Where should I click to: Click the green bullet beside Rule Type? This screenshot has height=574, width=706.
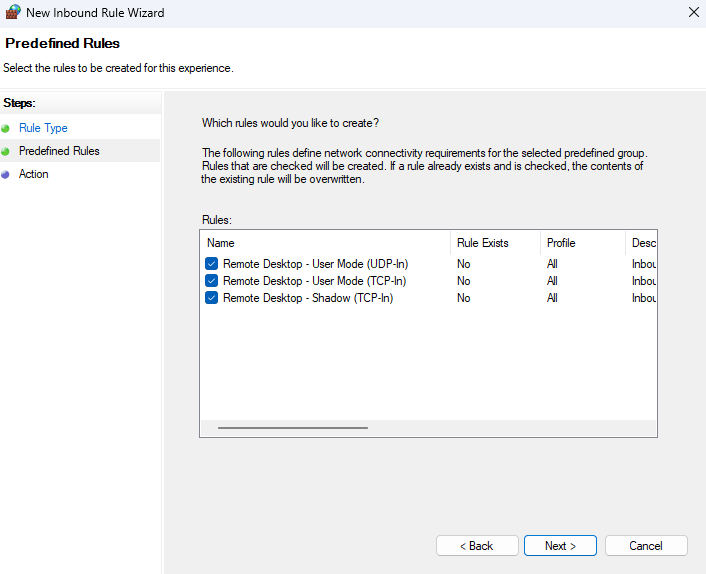(6, 128)
